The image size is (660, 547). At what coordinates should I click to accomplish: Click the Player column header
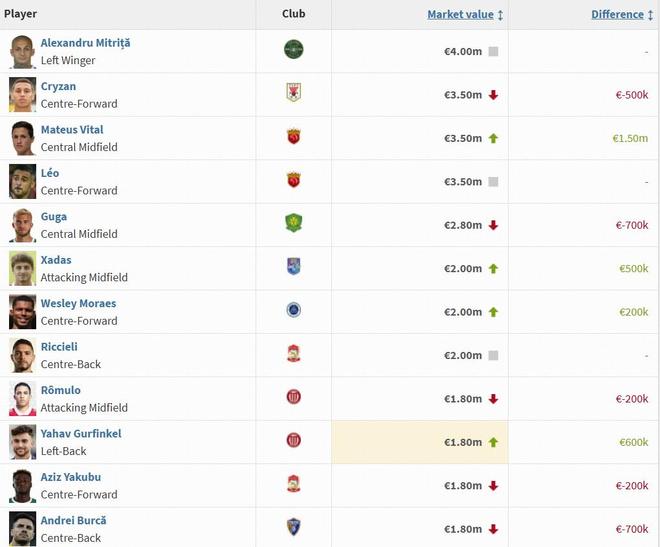click(20, 14)
